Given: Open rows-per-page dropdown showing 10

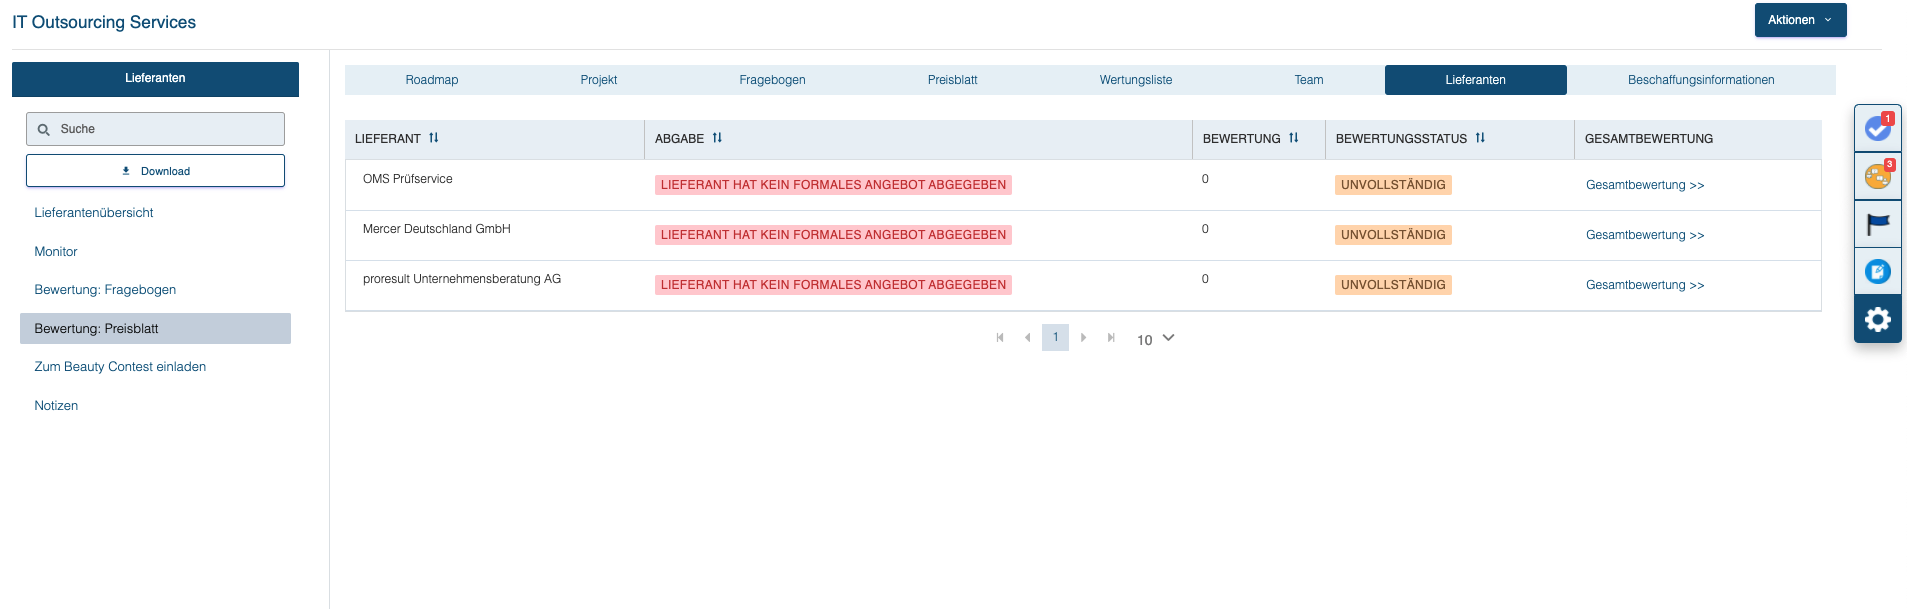Looking at the screenshot, I should point(1156,339).
